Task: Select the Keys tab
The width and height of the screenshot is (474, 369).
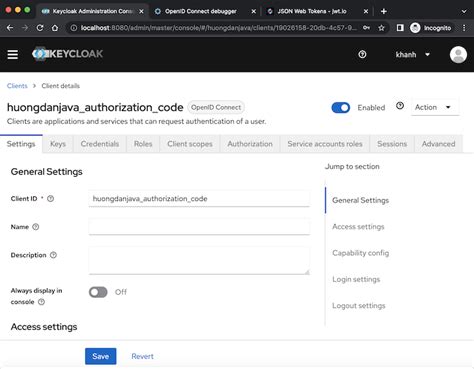Action: click(x=58, y=144)
